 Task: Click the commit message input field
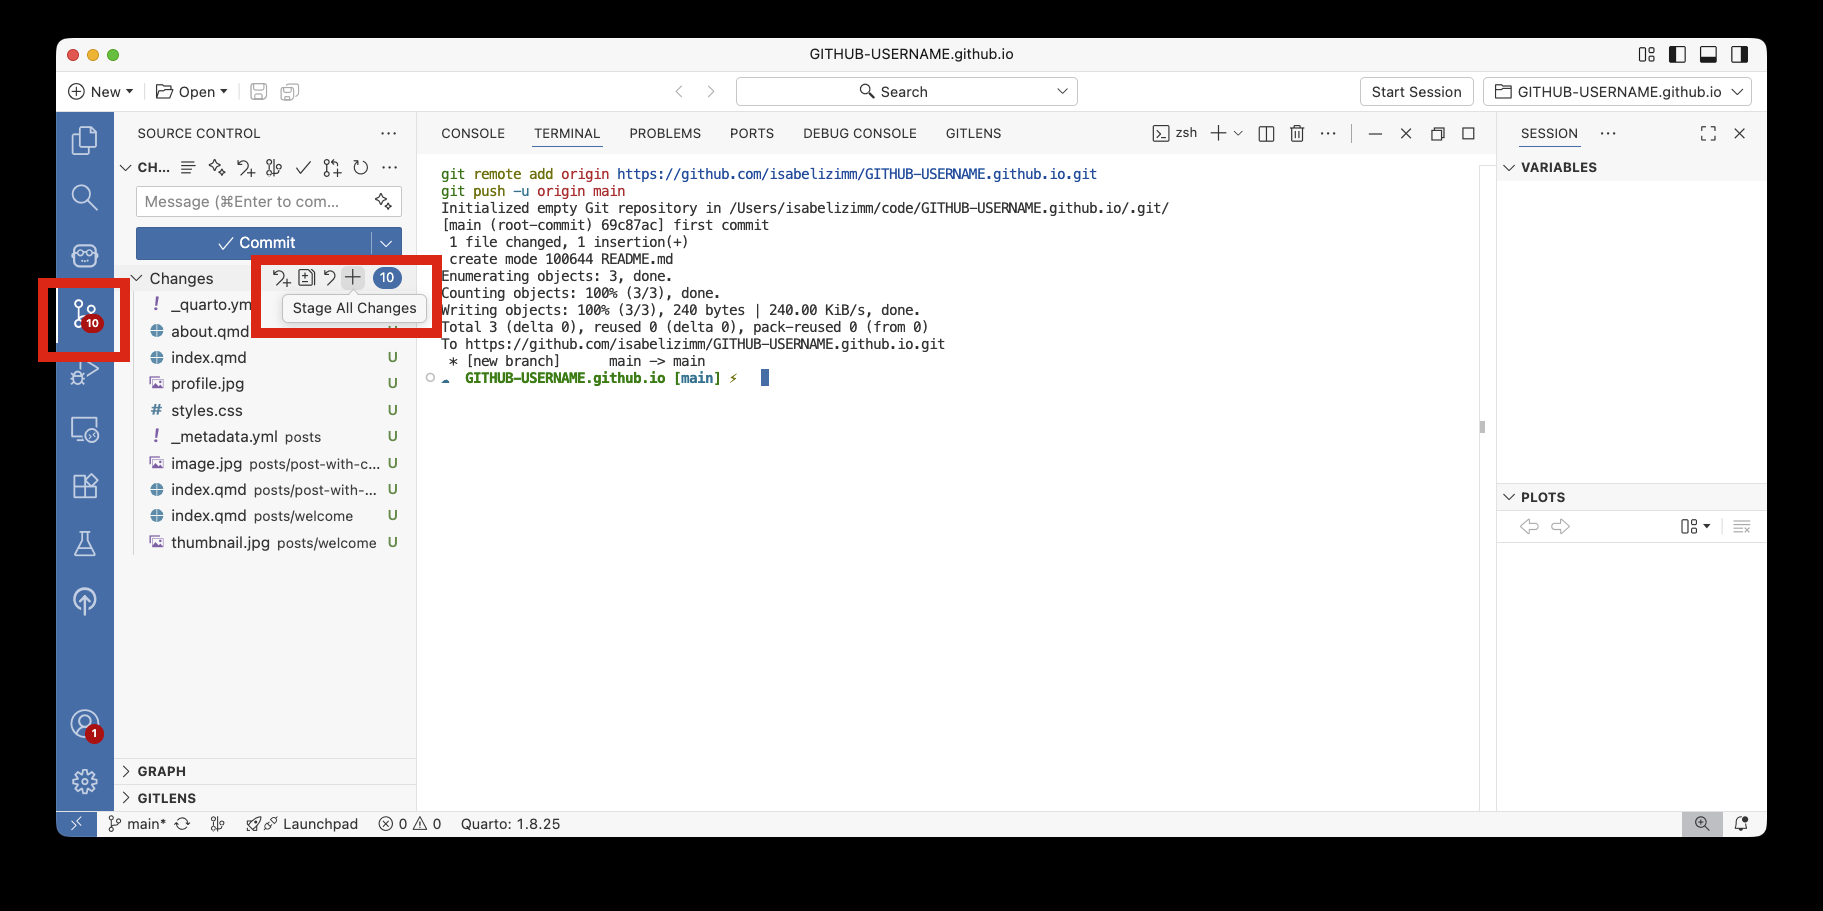tap(252, 202)
